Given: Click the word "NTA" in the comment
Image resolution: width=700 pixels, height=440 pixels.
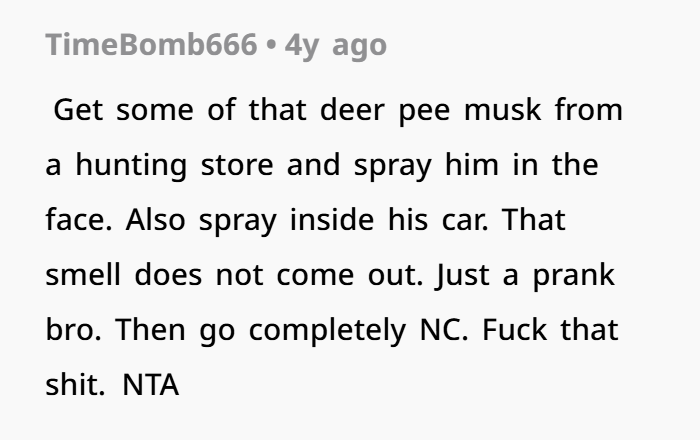Looking at the screenshot, I should point(150,384).
